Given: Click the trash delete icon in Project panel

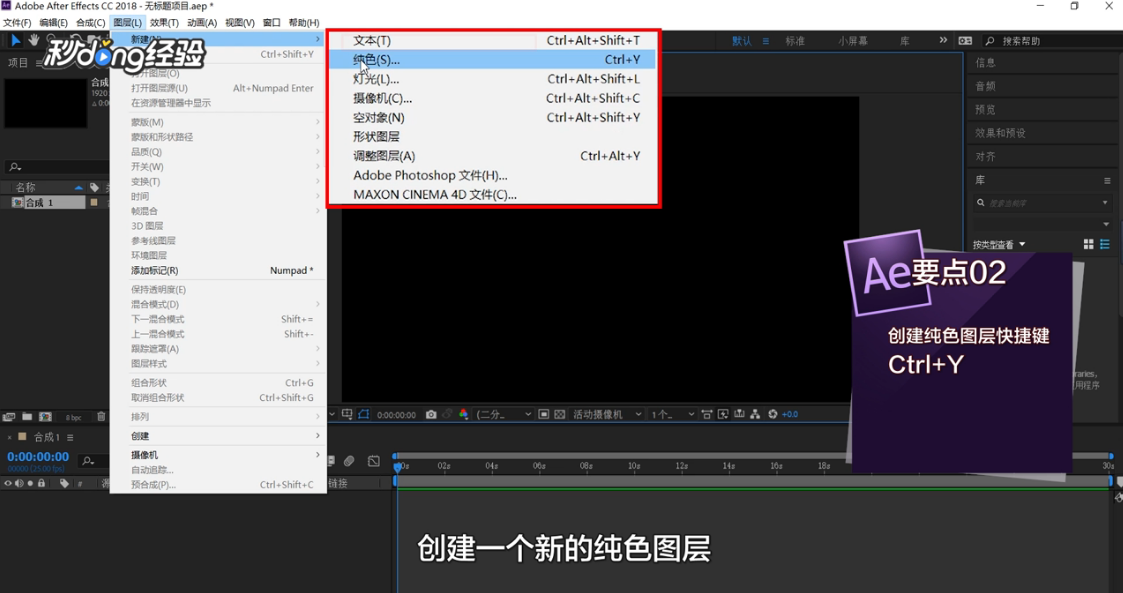Looking at the screenshot, I should [x=101, y=416].
